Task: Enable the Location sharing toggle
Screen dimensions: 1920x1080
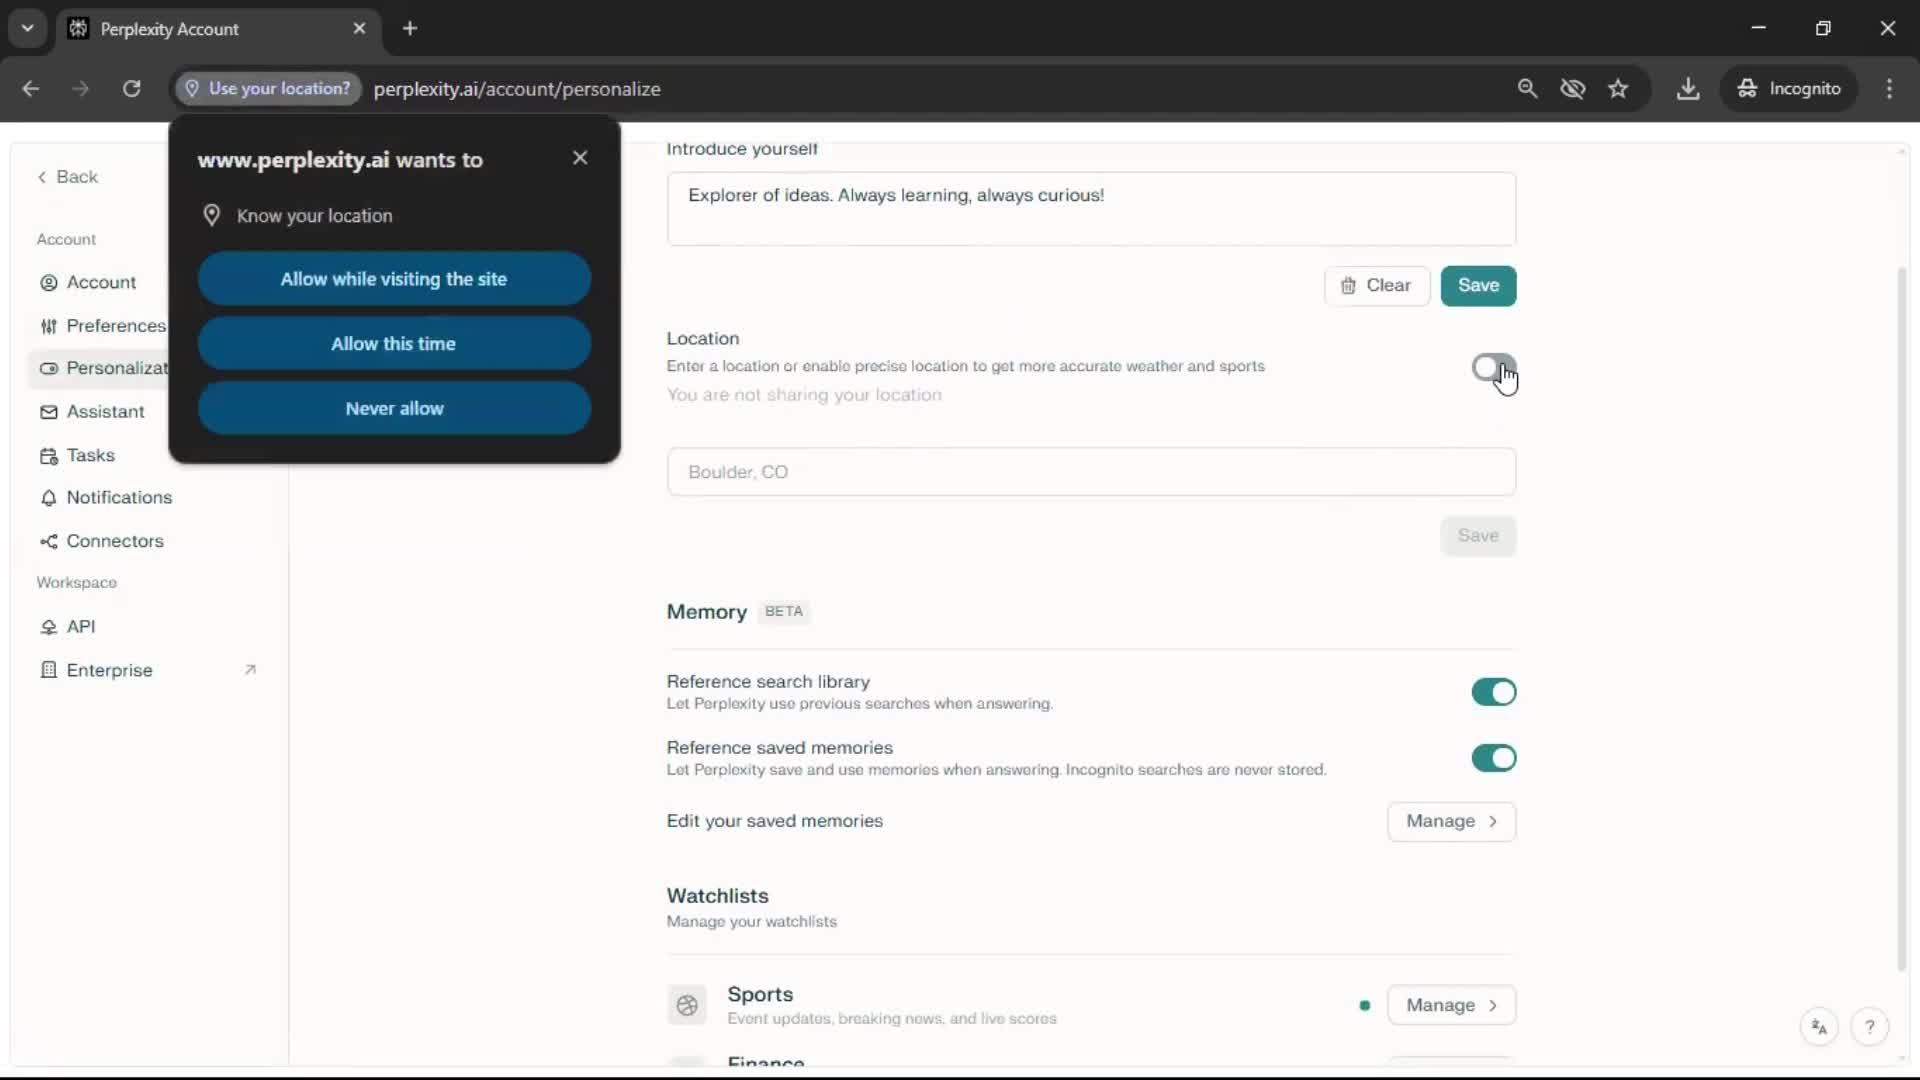Action: click(1493, 368)
